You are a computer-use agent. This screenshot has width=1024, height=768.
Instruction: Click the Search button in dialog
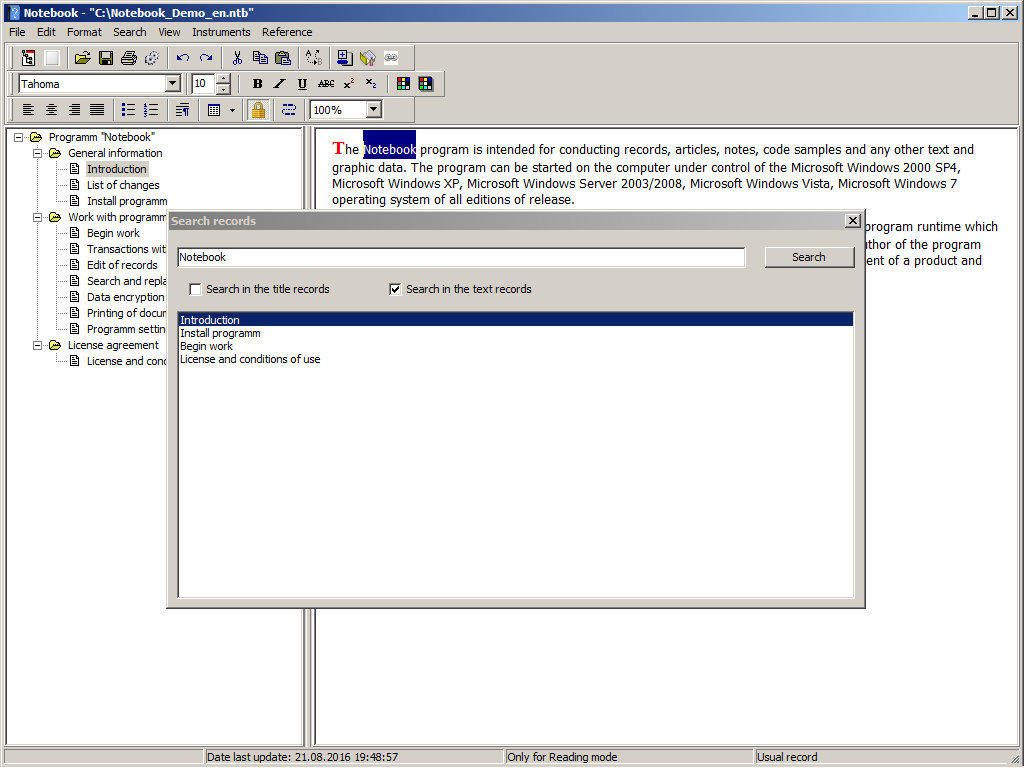pyautogui.click(x=809, y=257)
